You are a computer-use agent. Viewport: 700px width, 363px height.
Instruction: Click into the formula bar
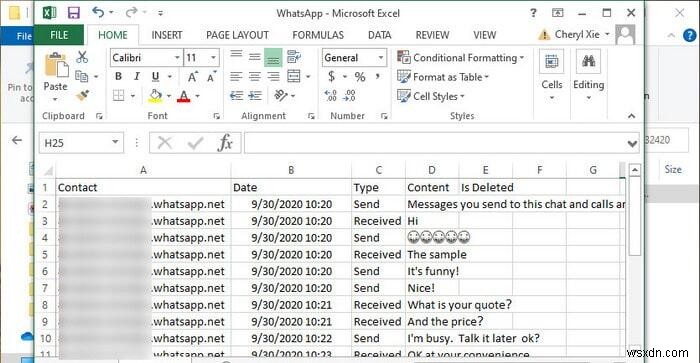pyautogui.click(x=435, y=143)
